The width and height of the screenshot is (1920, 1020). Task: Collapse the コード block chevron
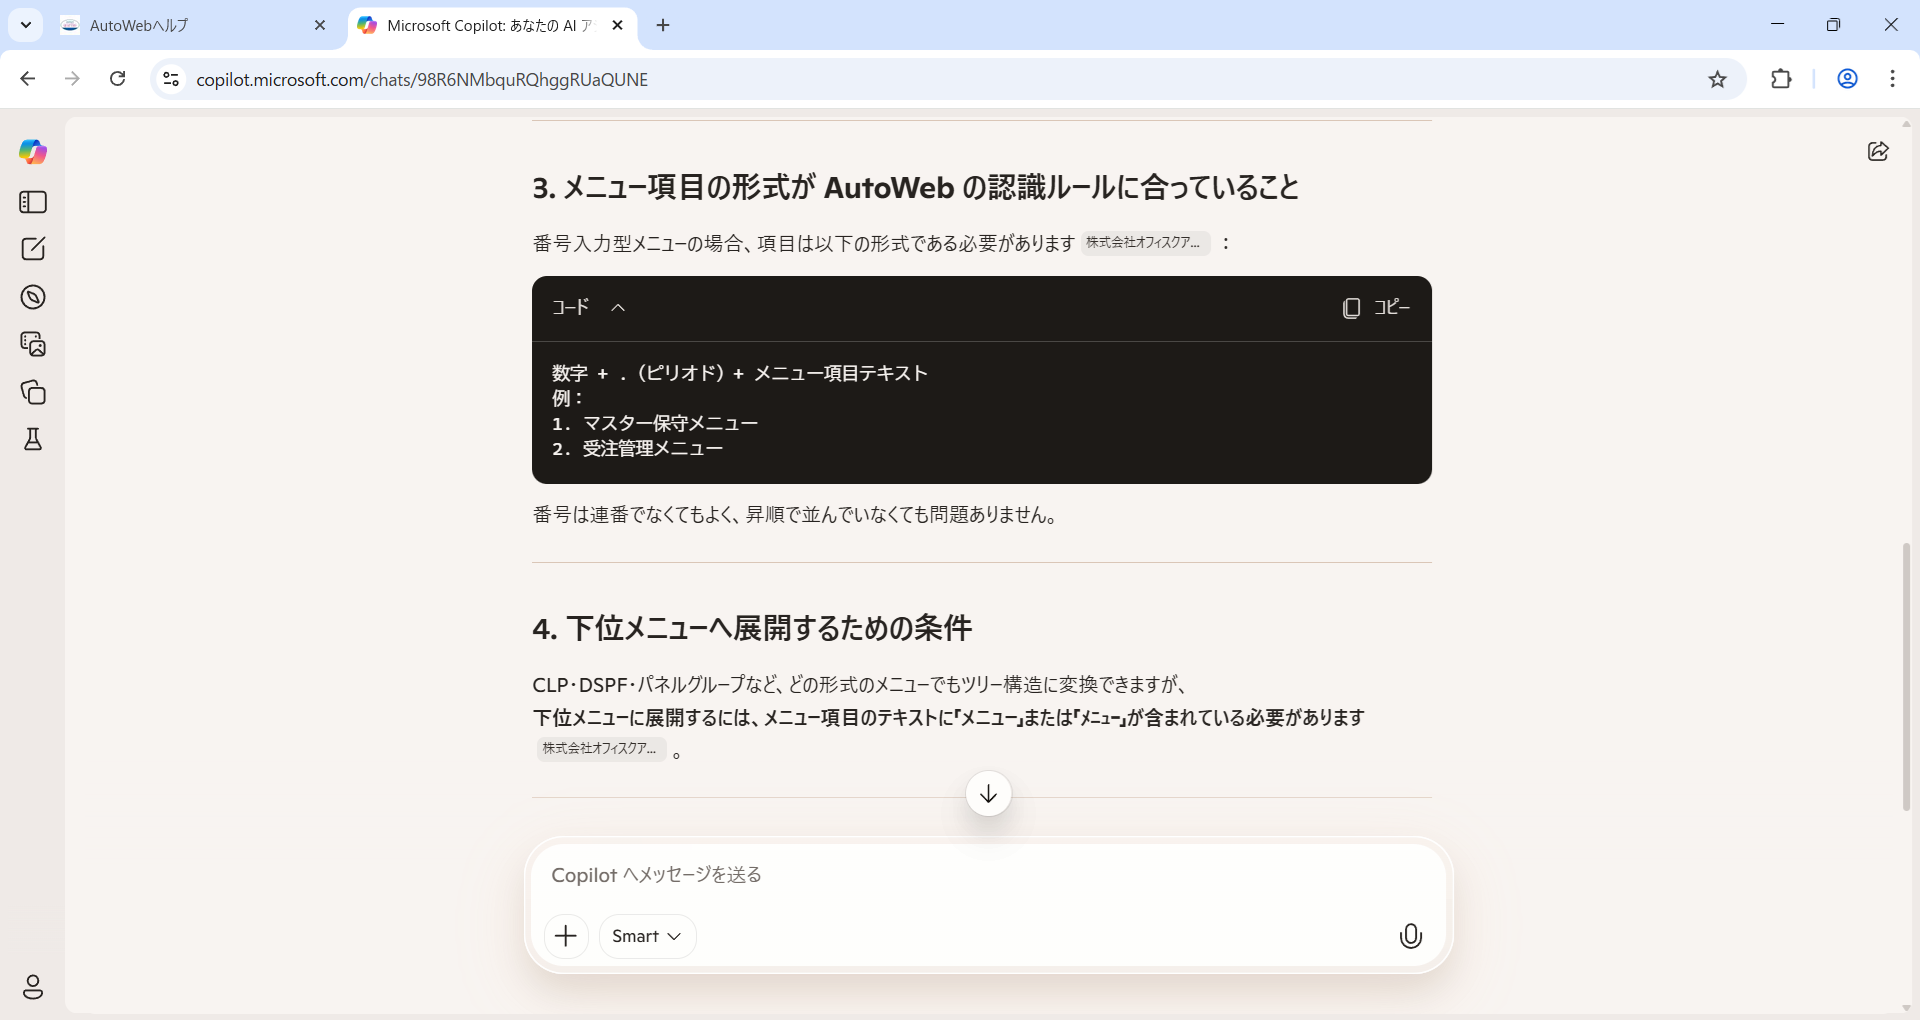pos(618,308)
